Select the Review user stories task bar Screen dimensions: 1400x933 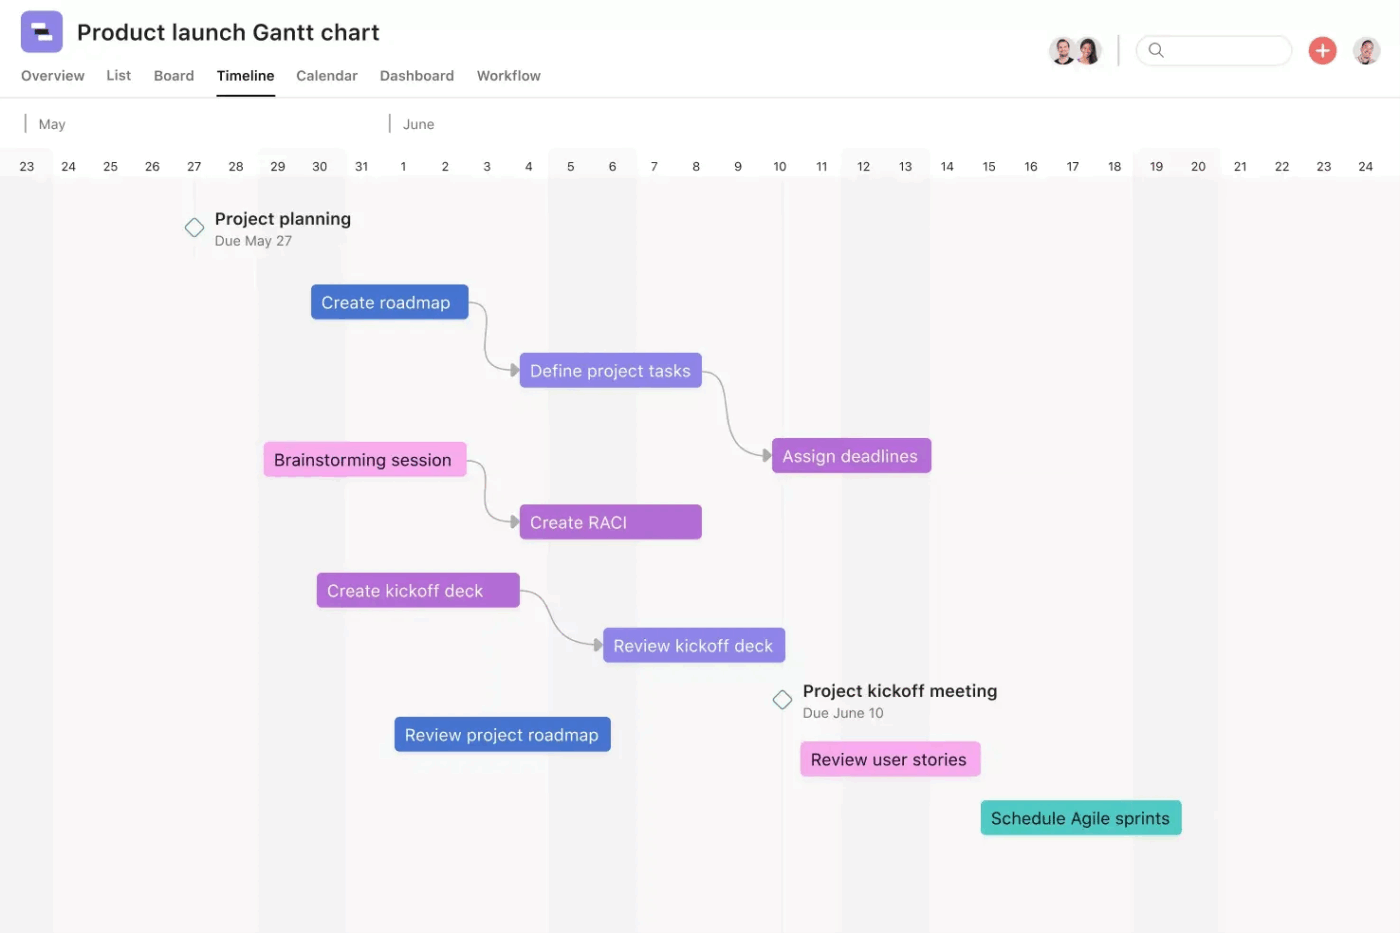[x=889, y=759]
